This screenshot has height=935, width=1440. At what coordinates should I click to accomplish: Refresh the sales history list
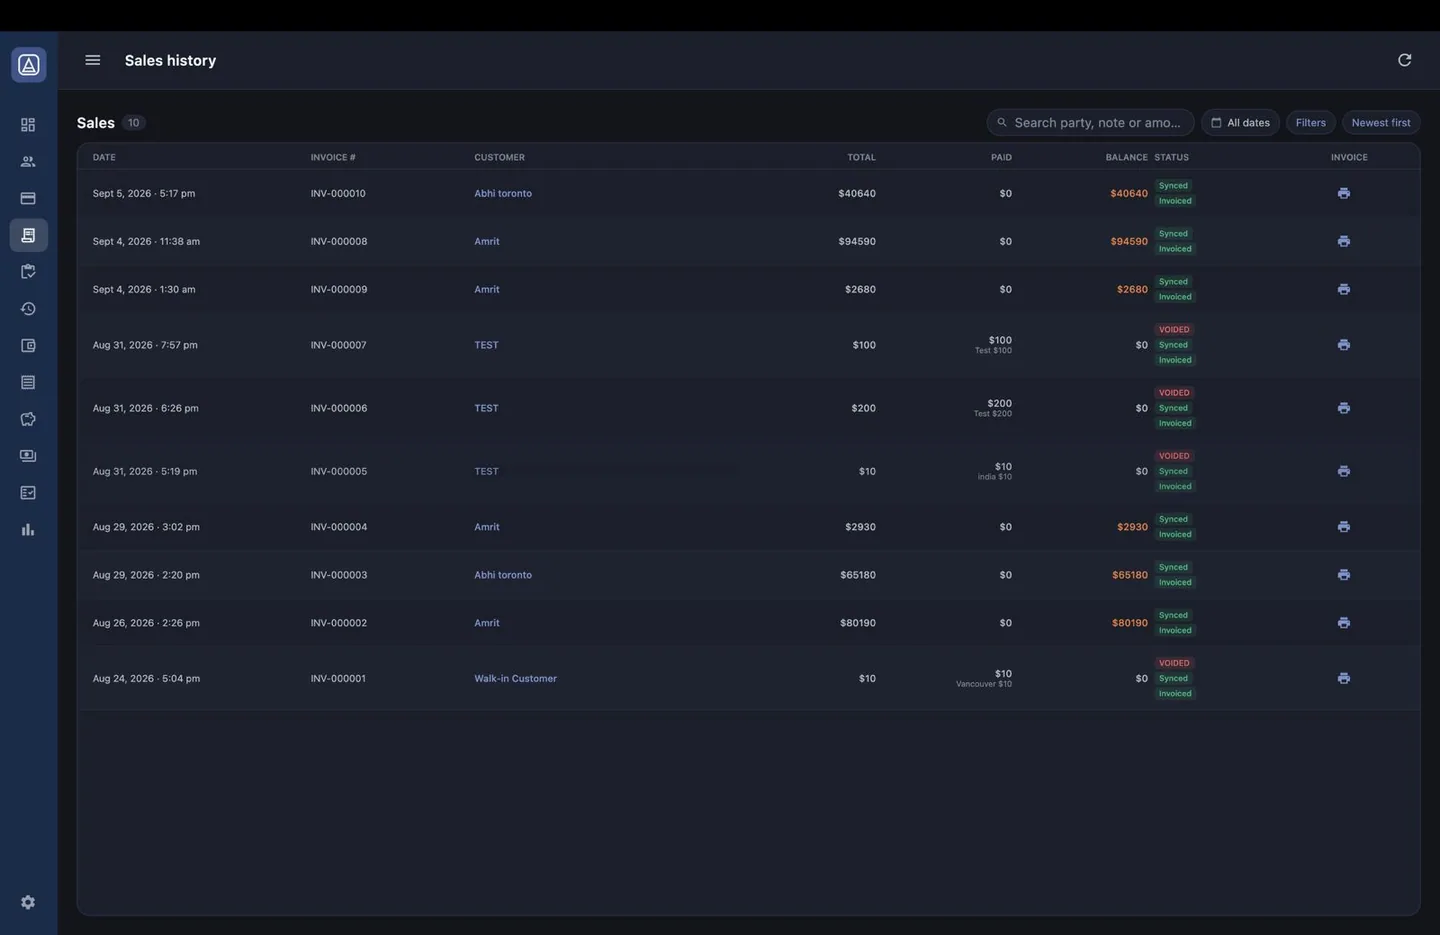click(x=1404, y=60)
